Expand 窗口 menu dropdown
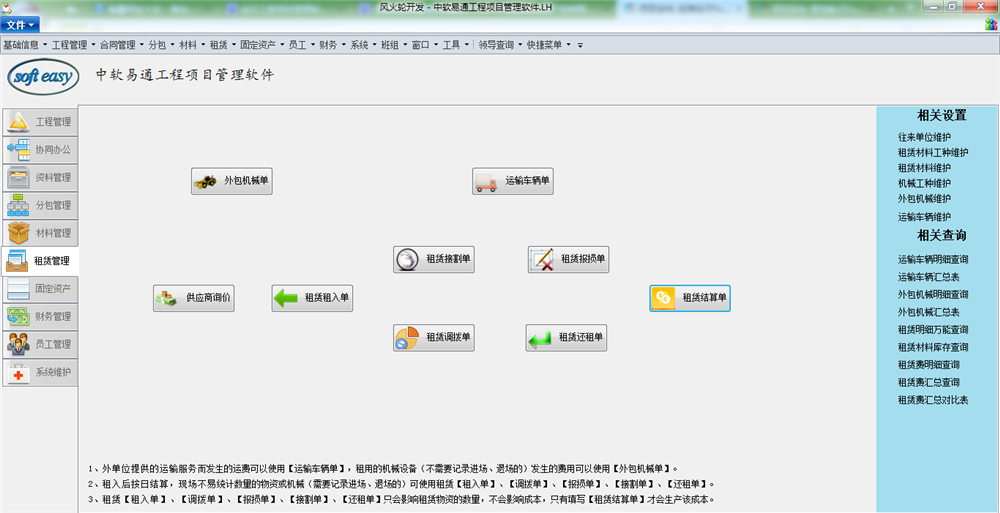 tap(425, 45)
